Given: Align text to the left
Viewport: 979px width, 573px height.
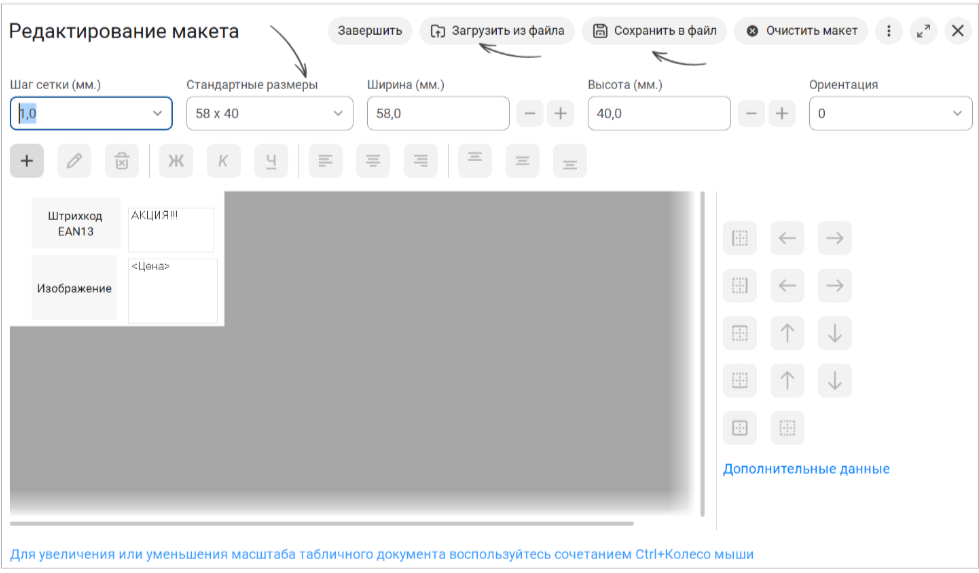Looking at the screenshot, I should 325,161.
